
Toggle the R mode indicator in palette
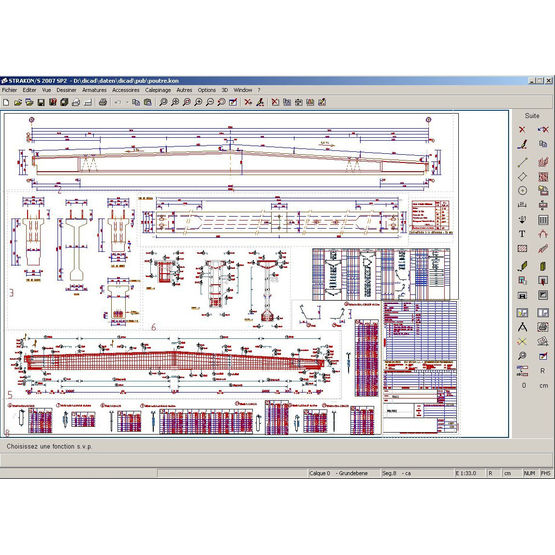pos(543,371)
